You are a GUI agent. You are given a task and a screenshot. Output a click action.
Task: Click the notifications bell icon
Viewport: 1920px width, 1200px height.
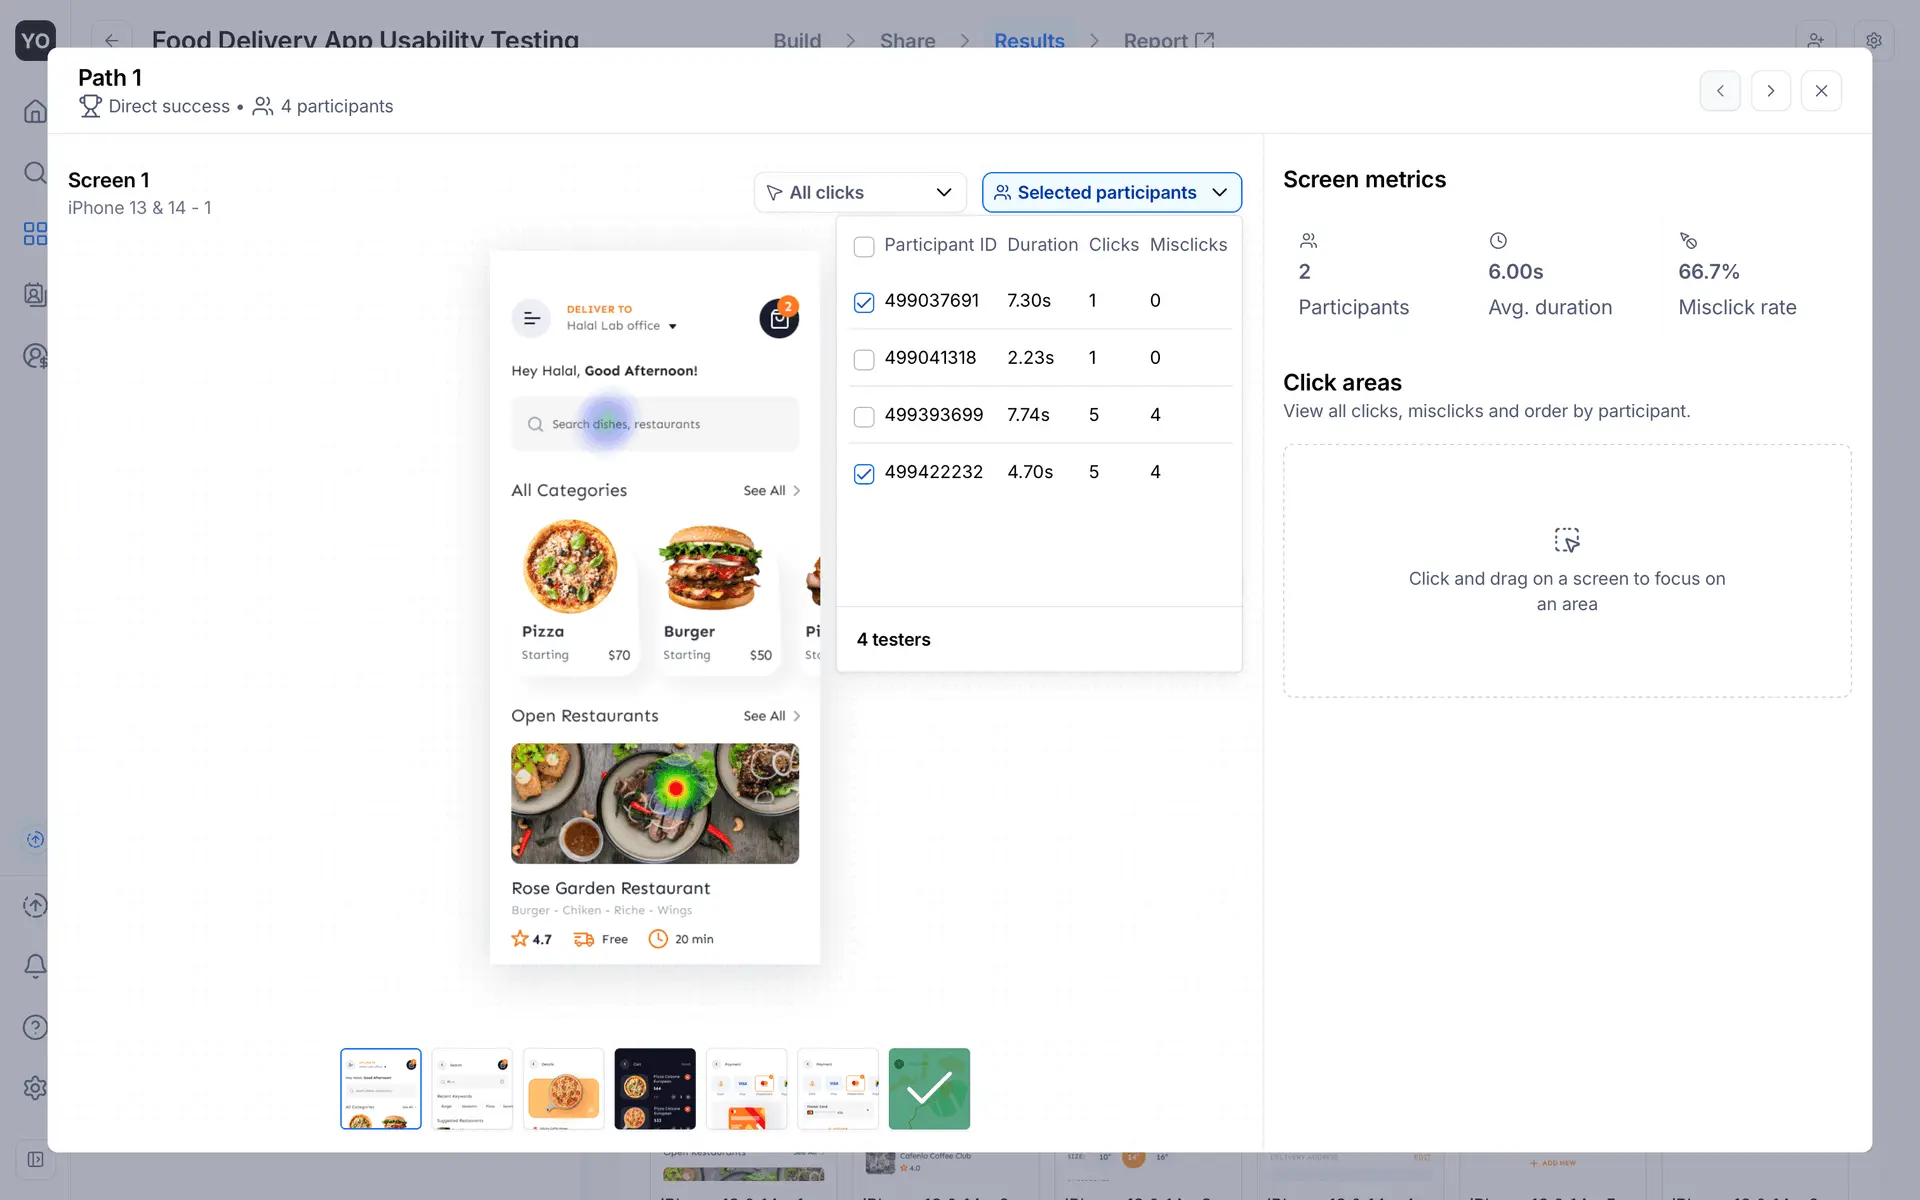click(x=35, y=966)
